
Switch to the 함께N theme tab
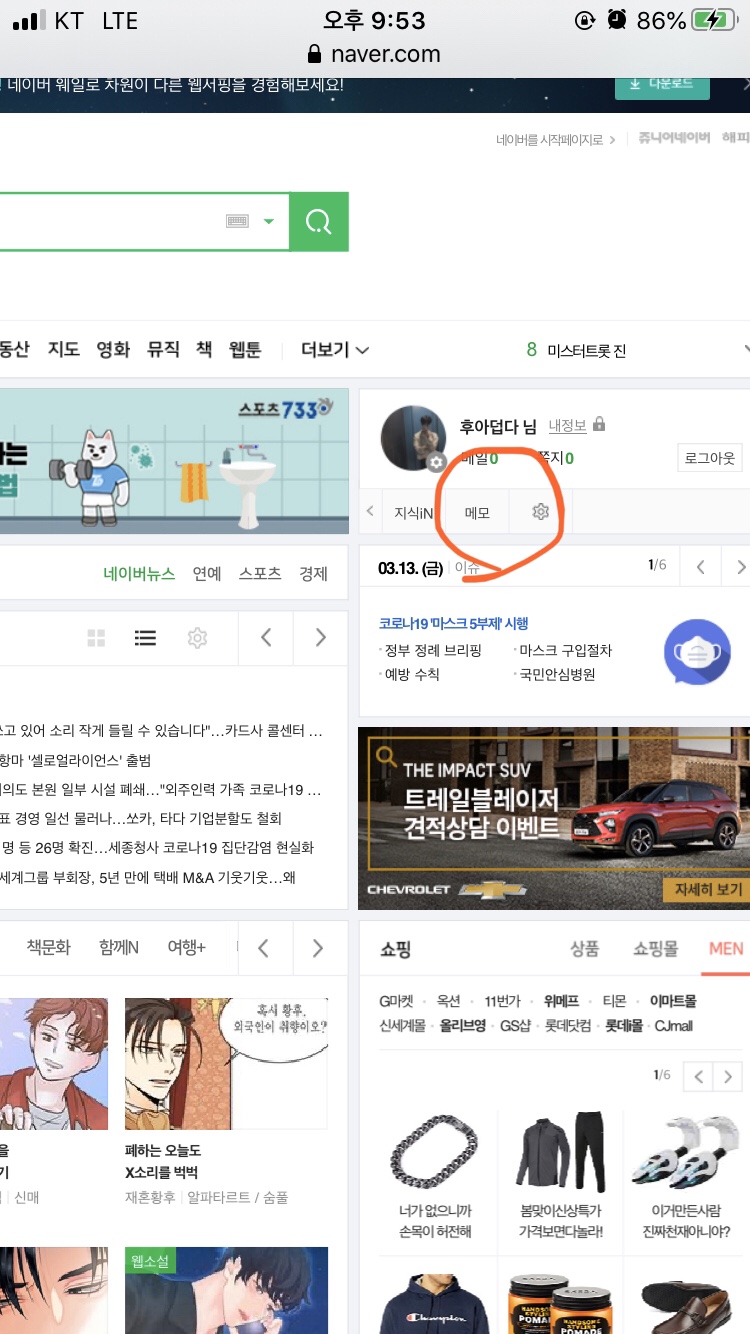coord(119,947)
